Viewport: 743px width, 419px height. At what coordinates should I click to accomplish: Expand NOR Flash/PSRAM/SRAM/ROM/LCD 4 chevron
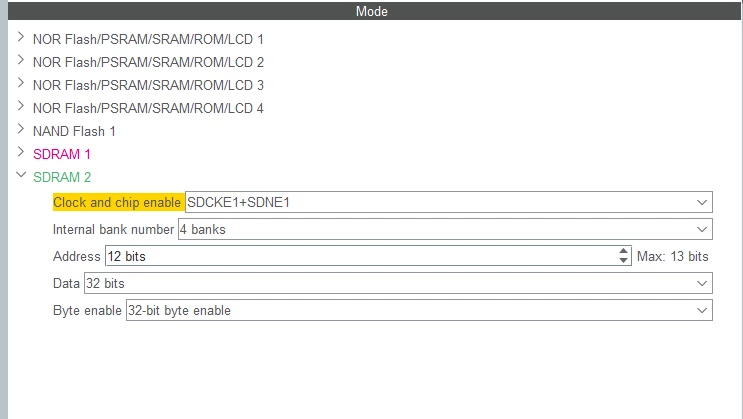pos(20,106)
